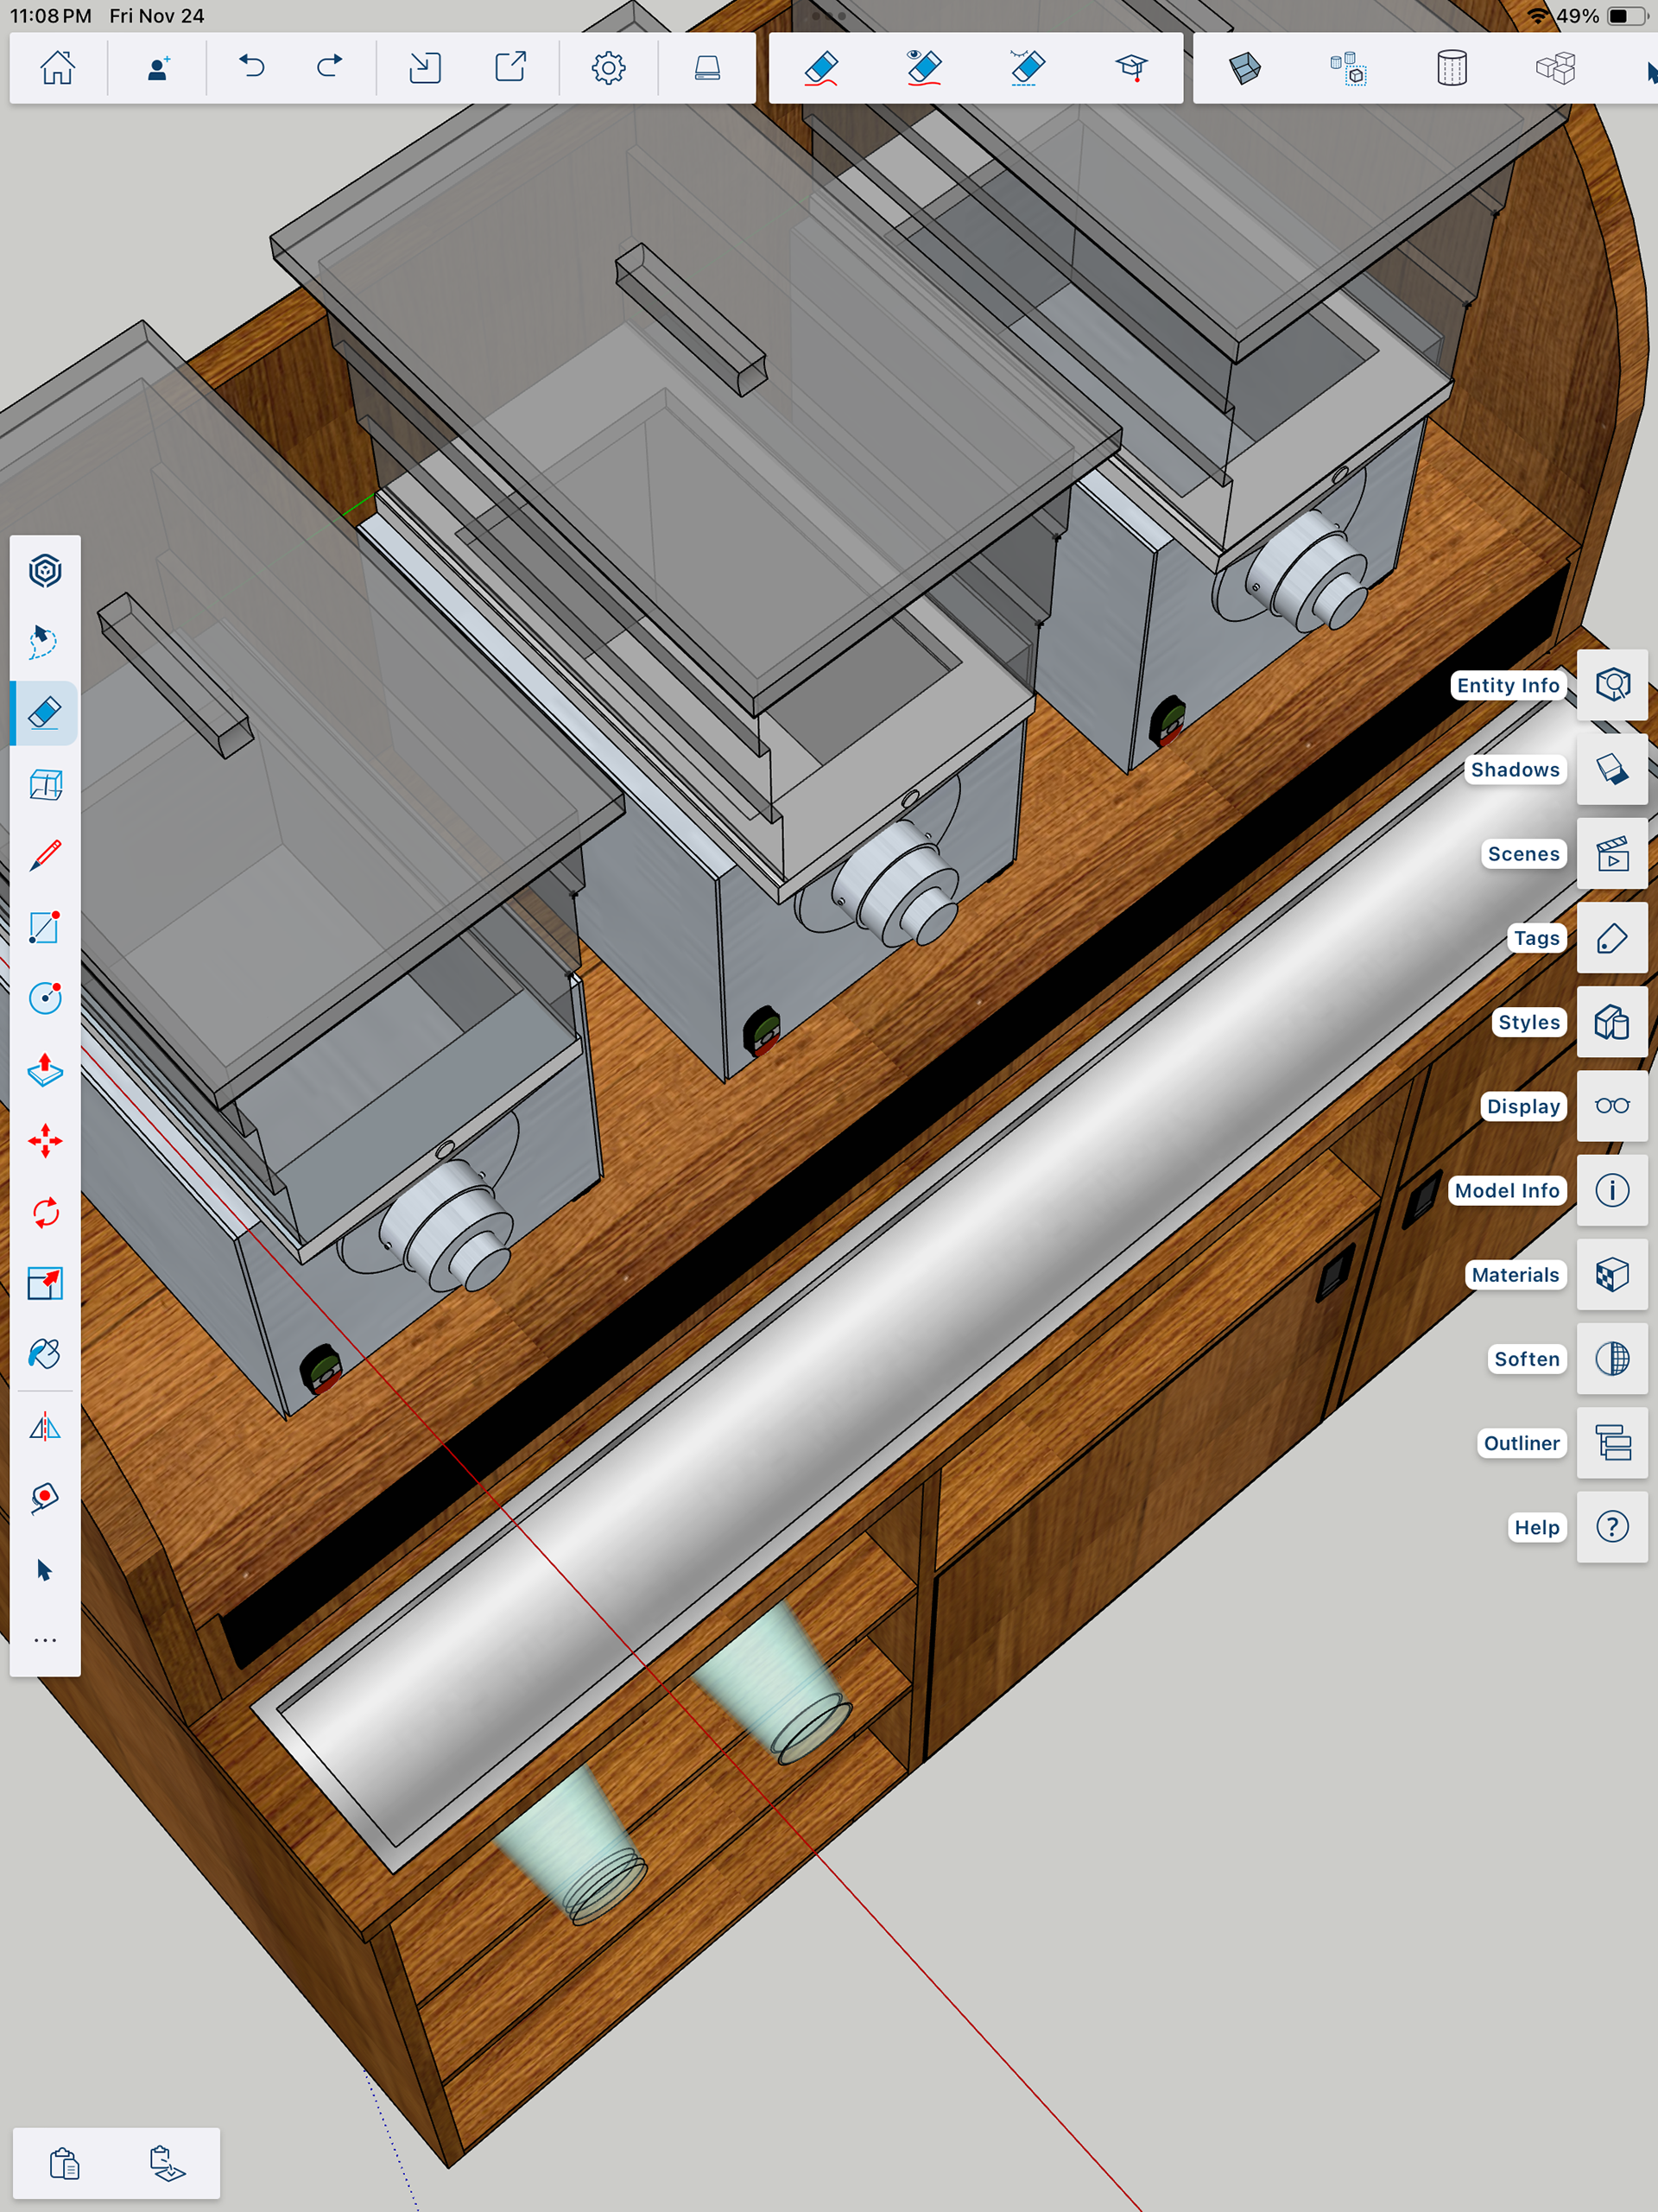Open the Outliner panel

1612,1443
